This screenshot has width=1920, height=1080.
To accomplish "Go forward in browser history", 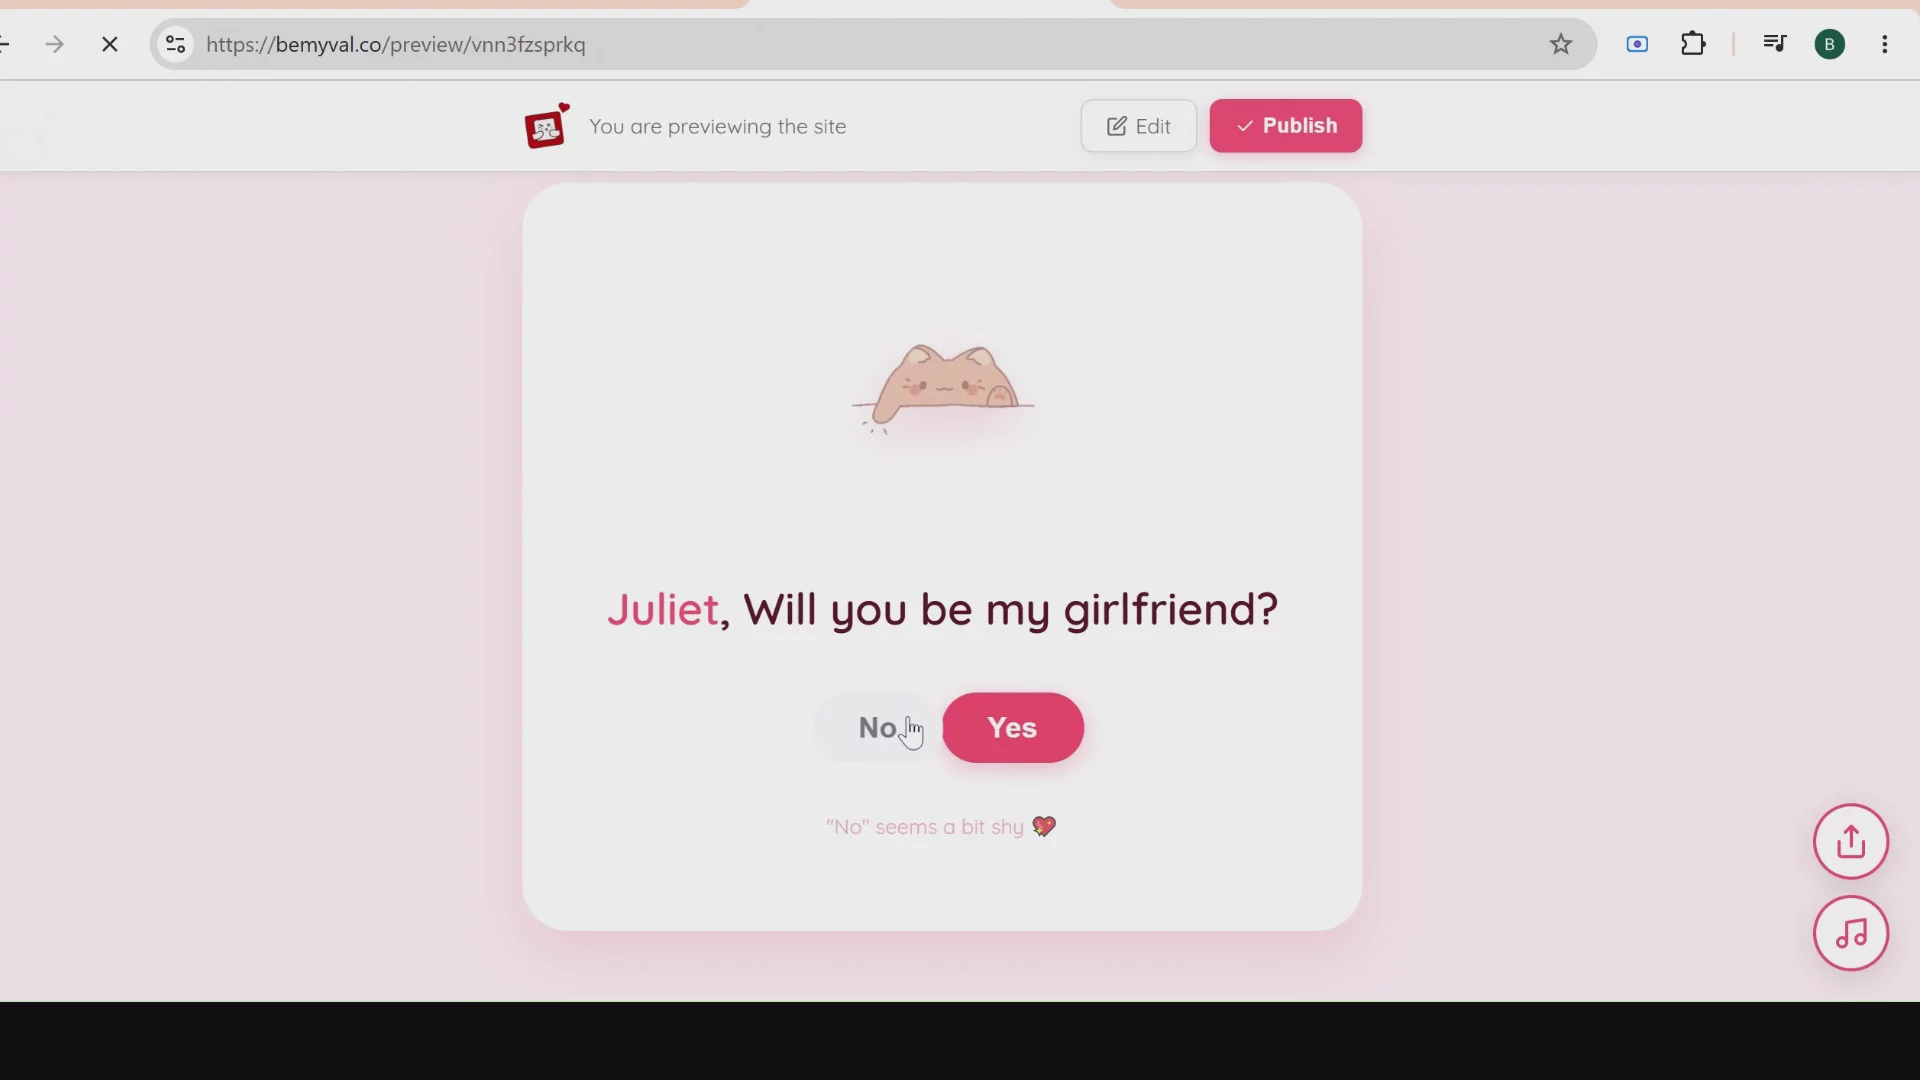I will click(55, 44).
